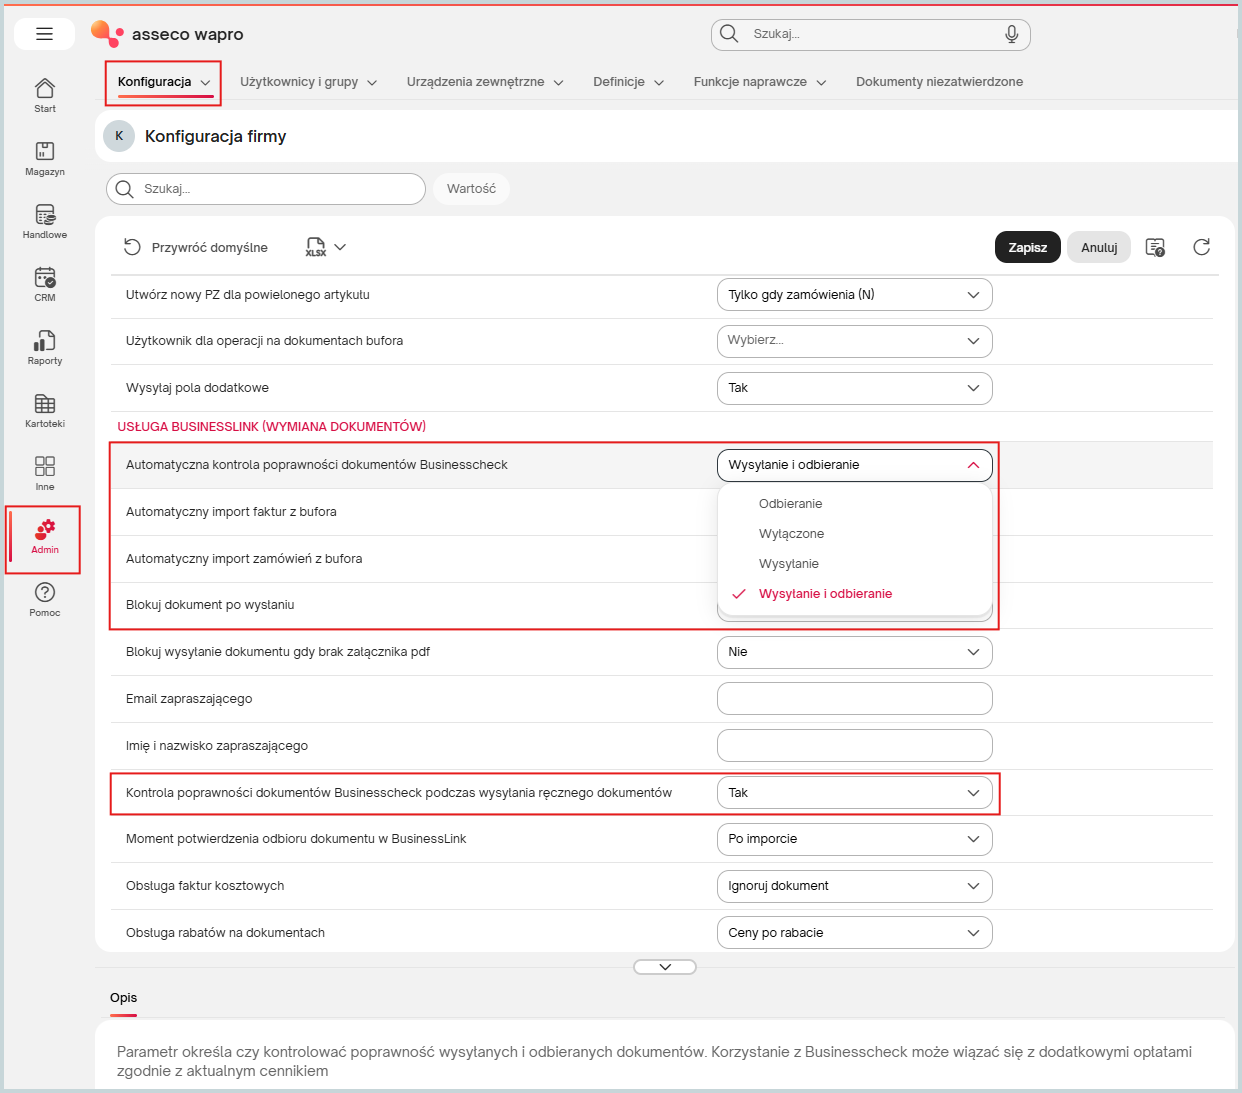Image resolution: width=1242 pixels, height=1093 pixels.
Task: Expand the Wysyłaj pola dodatkowe dropdown
Action: pos(855,388)
